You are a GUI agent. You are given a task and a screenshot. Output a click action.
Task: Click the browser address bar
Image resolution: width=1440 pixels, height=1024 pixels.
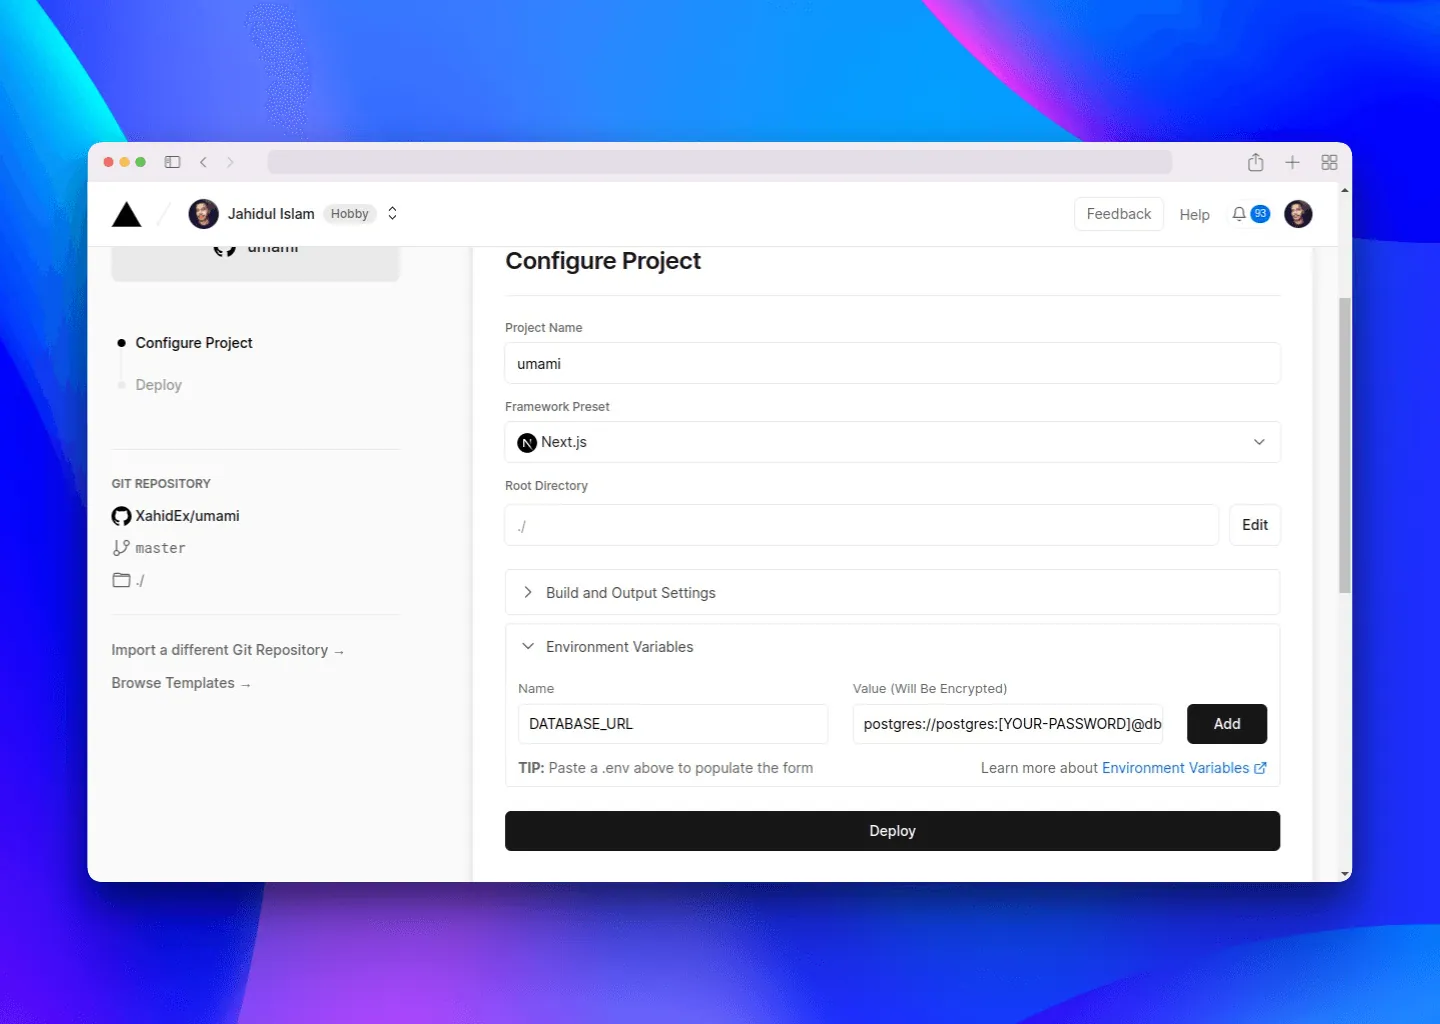(x=720, y=162)
